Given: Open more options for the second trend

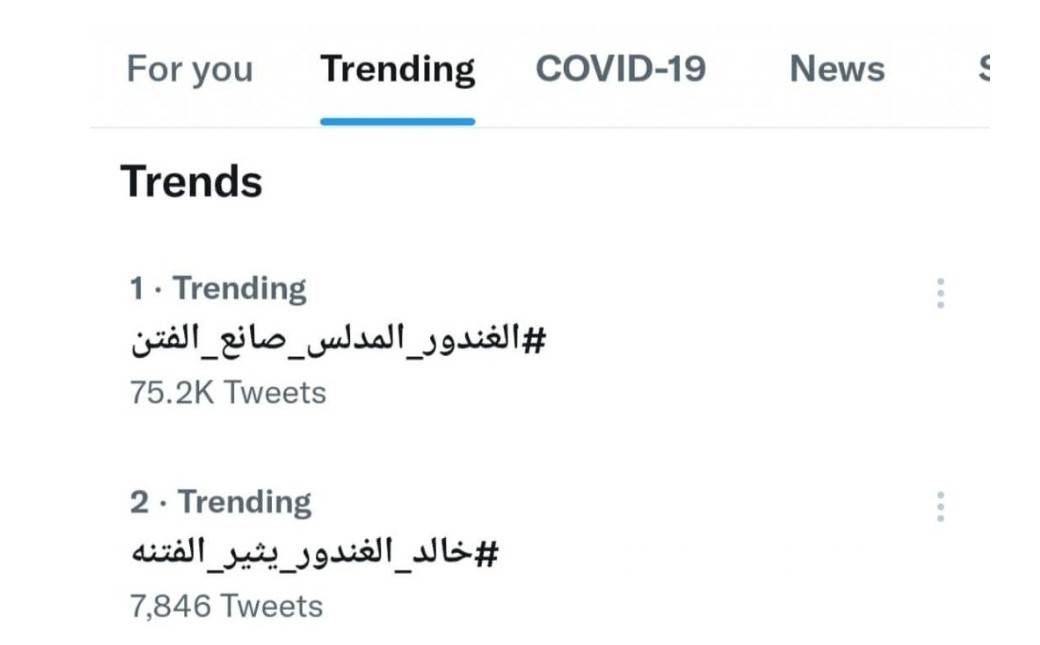Looking at the screenshot, I should pos(940,506).
